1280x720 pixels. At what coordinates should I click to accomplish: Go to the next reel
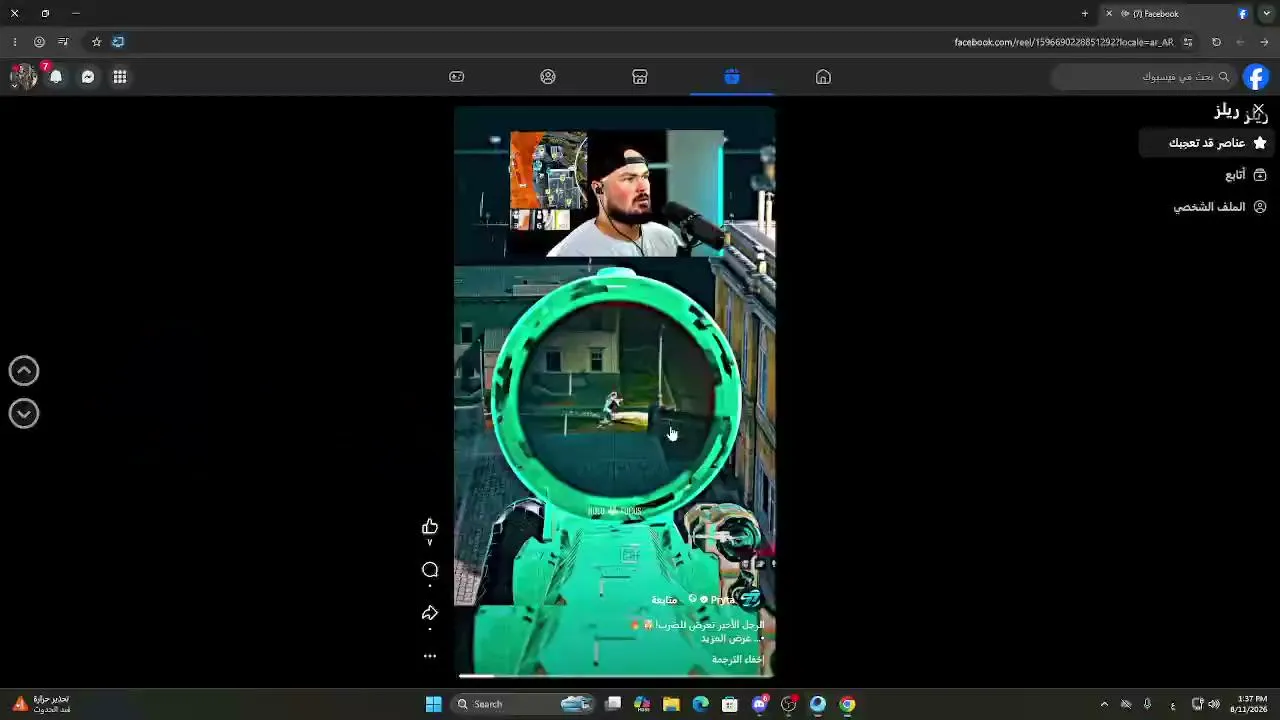pyautogui.click(x=24, y=414)
